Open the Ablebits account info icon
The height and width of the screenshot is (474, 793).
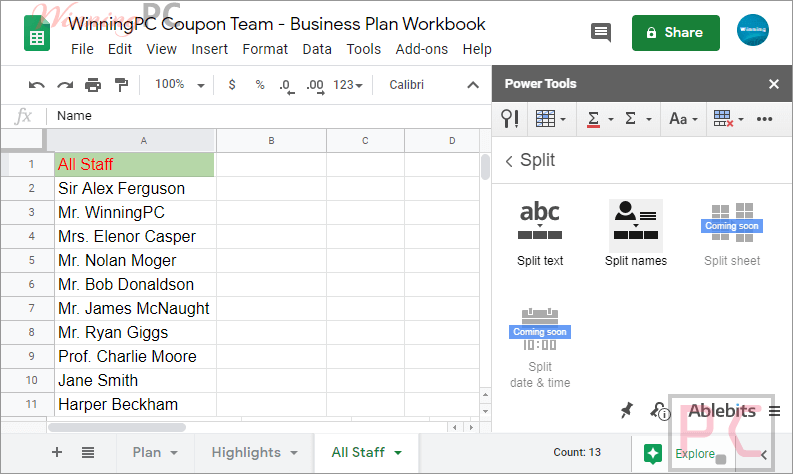(660, 411)
